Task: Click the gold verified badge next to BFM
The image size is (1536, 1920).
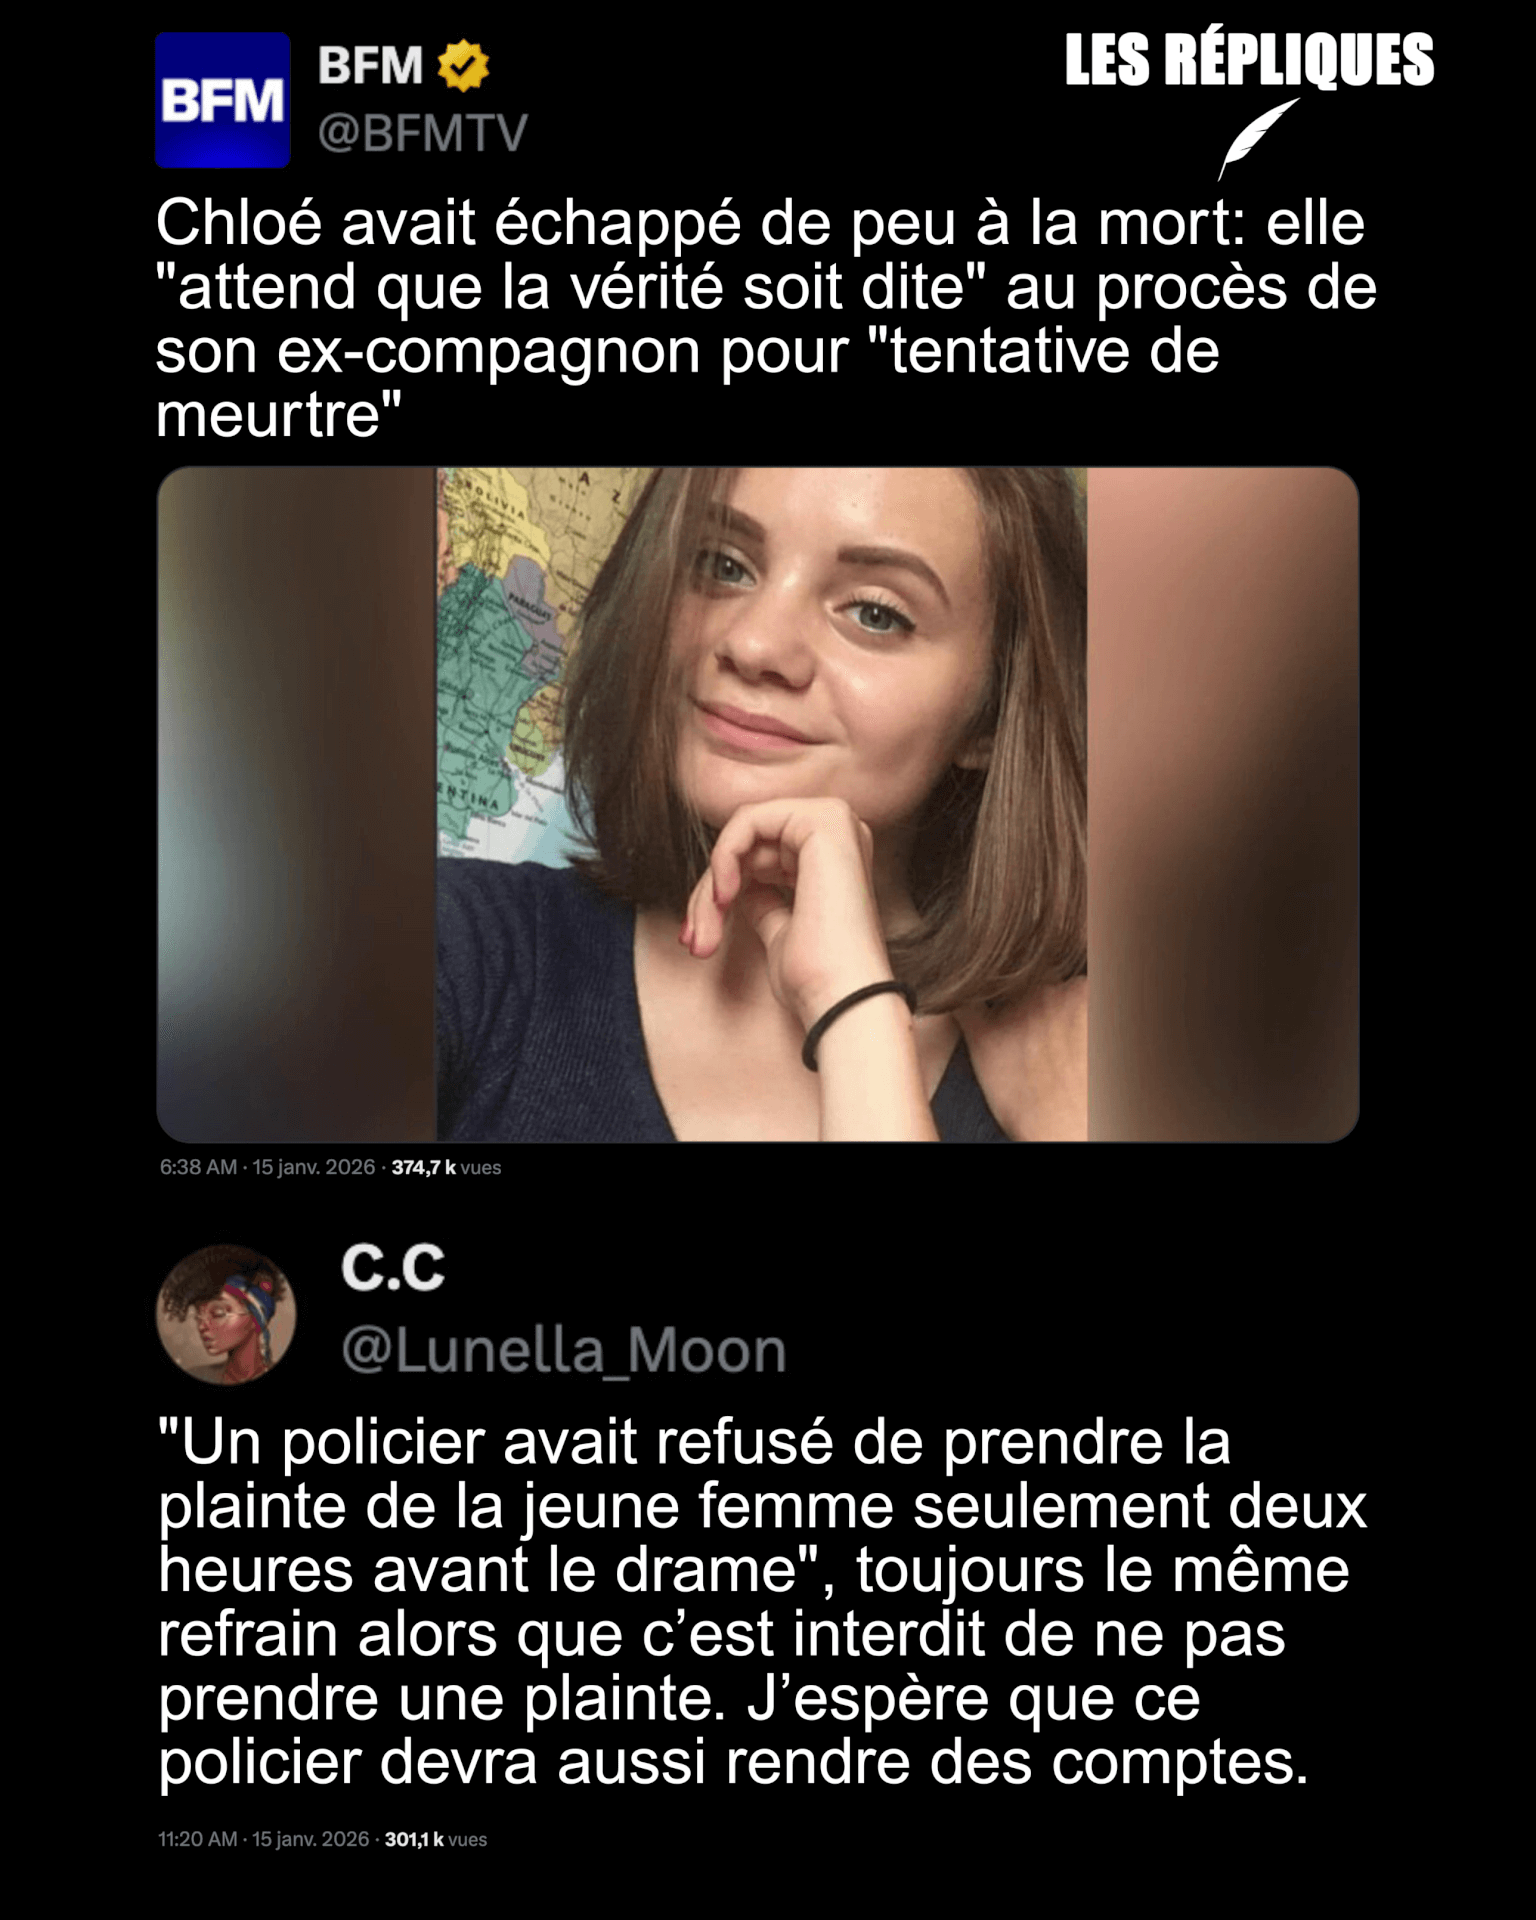Action: (x=463, y=66)
